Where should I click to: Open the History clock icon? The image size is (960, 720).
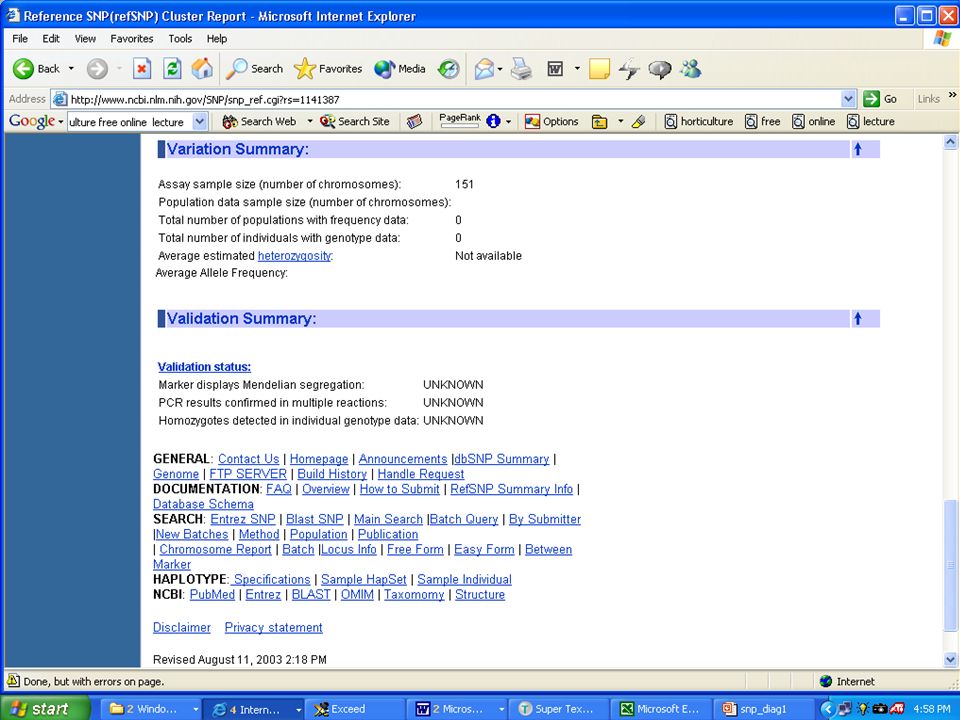click(x=448, y=69)
